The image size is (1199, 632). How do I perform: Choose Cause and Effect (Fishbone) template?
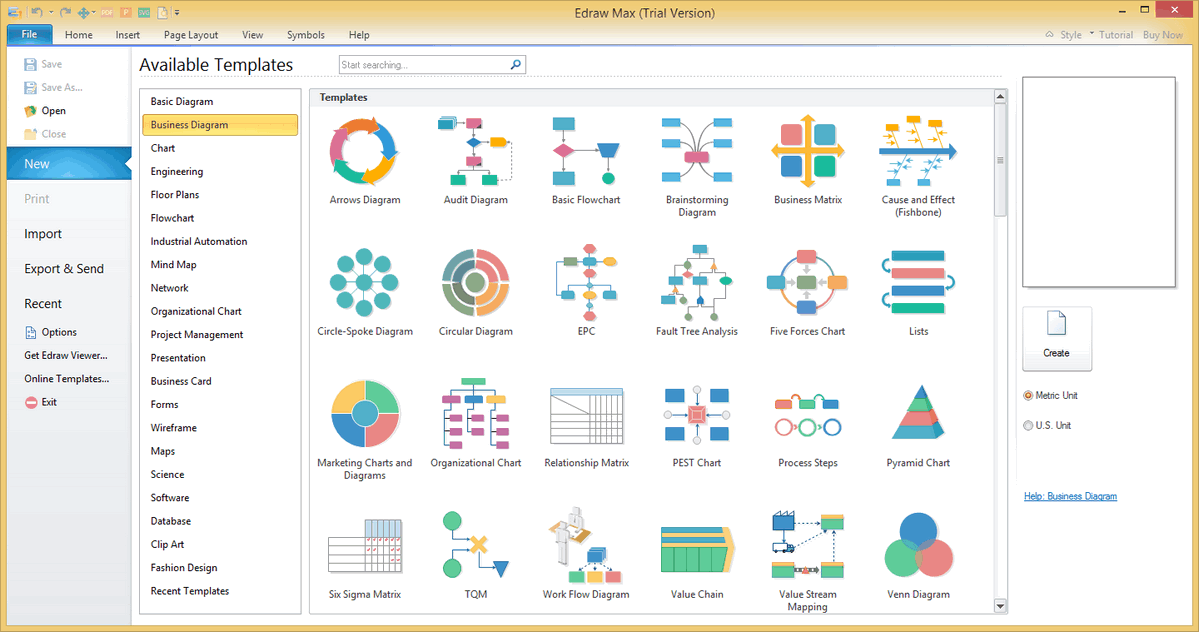[x=918, y=167]
